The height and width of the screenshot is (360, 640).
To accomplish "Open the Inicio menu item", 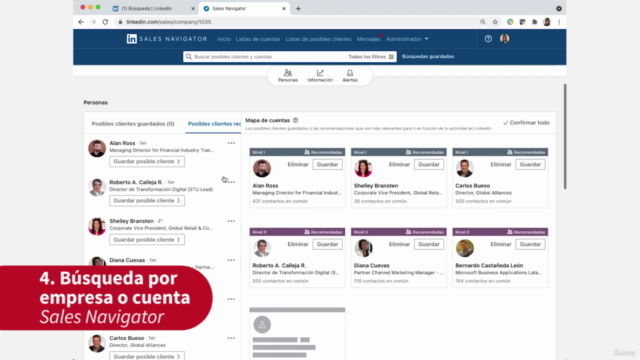I will point(224,39).
